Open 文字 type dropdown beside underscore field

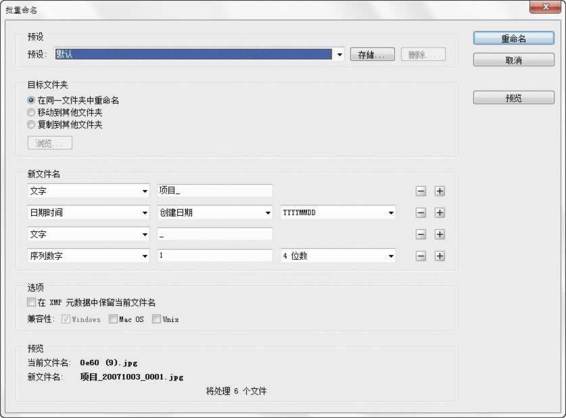(88, 234)
